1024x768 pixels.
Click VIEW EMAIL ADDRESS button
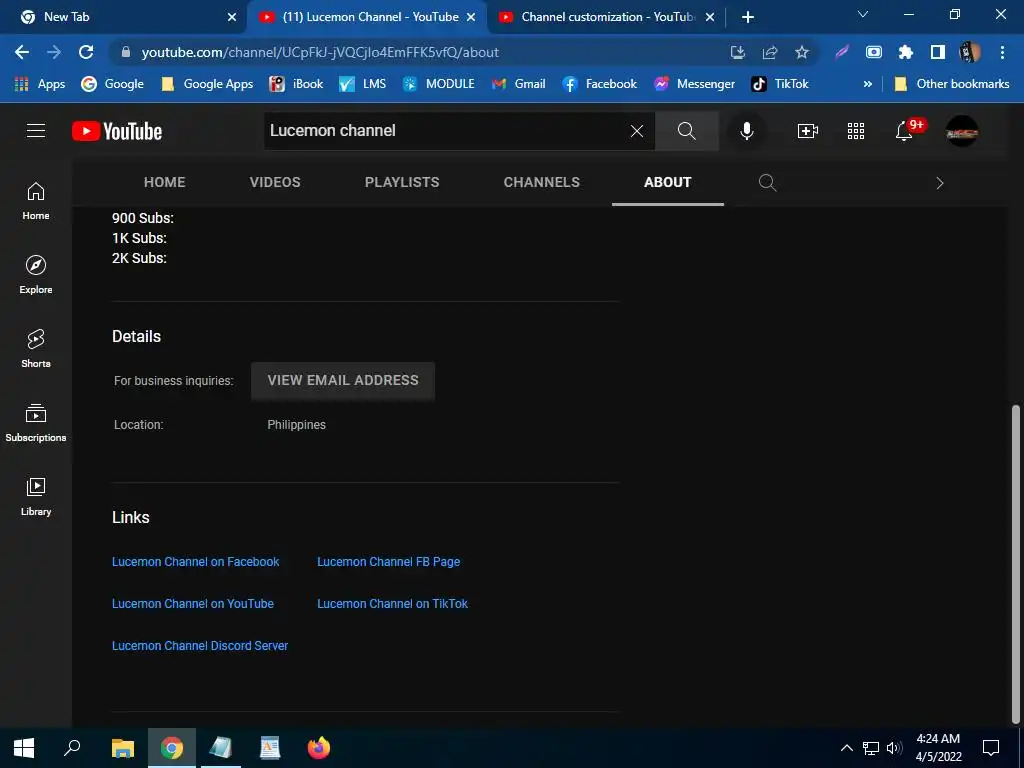point(343,381)
